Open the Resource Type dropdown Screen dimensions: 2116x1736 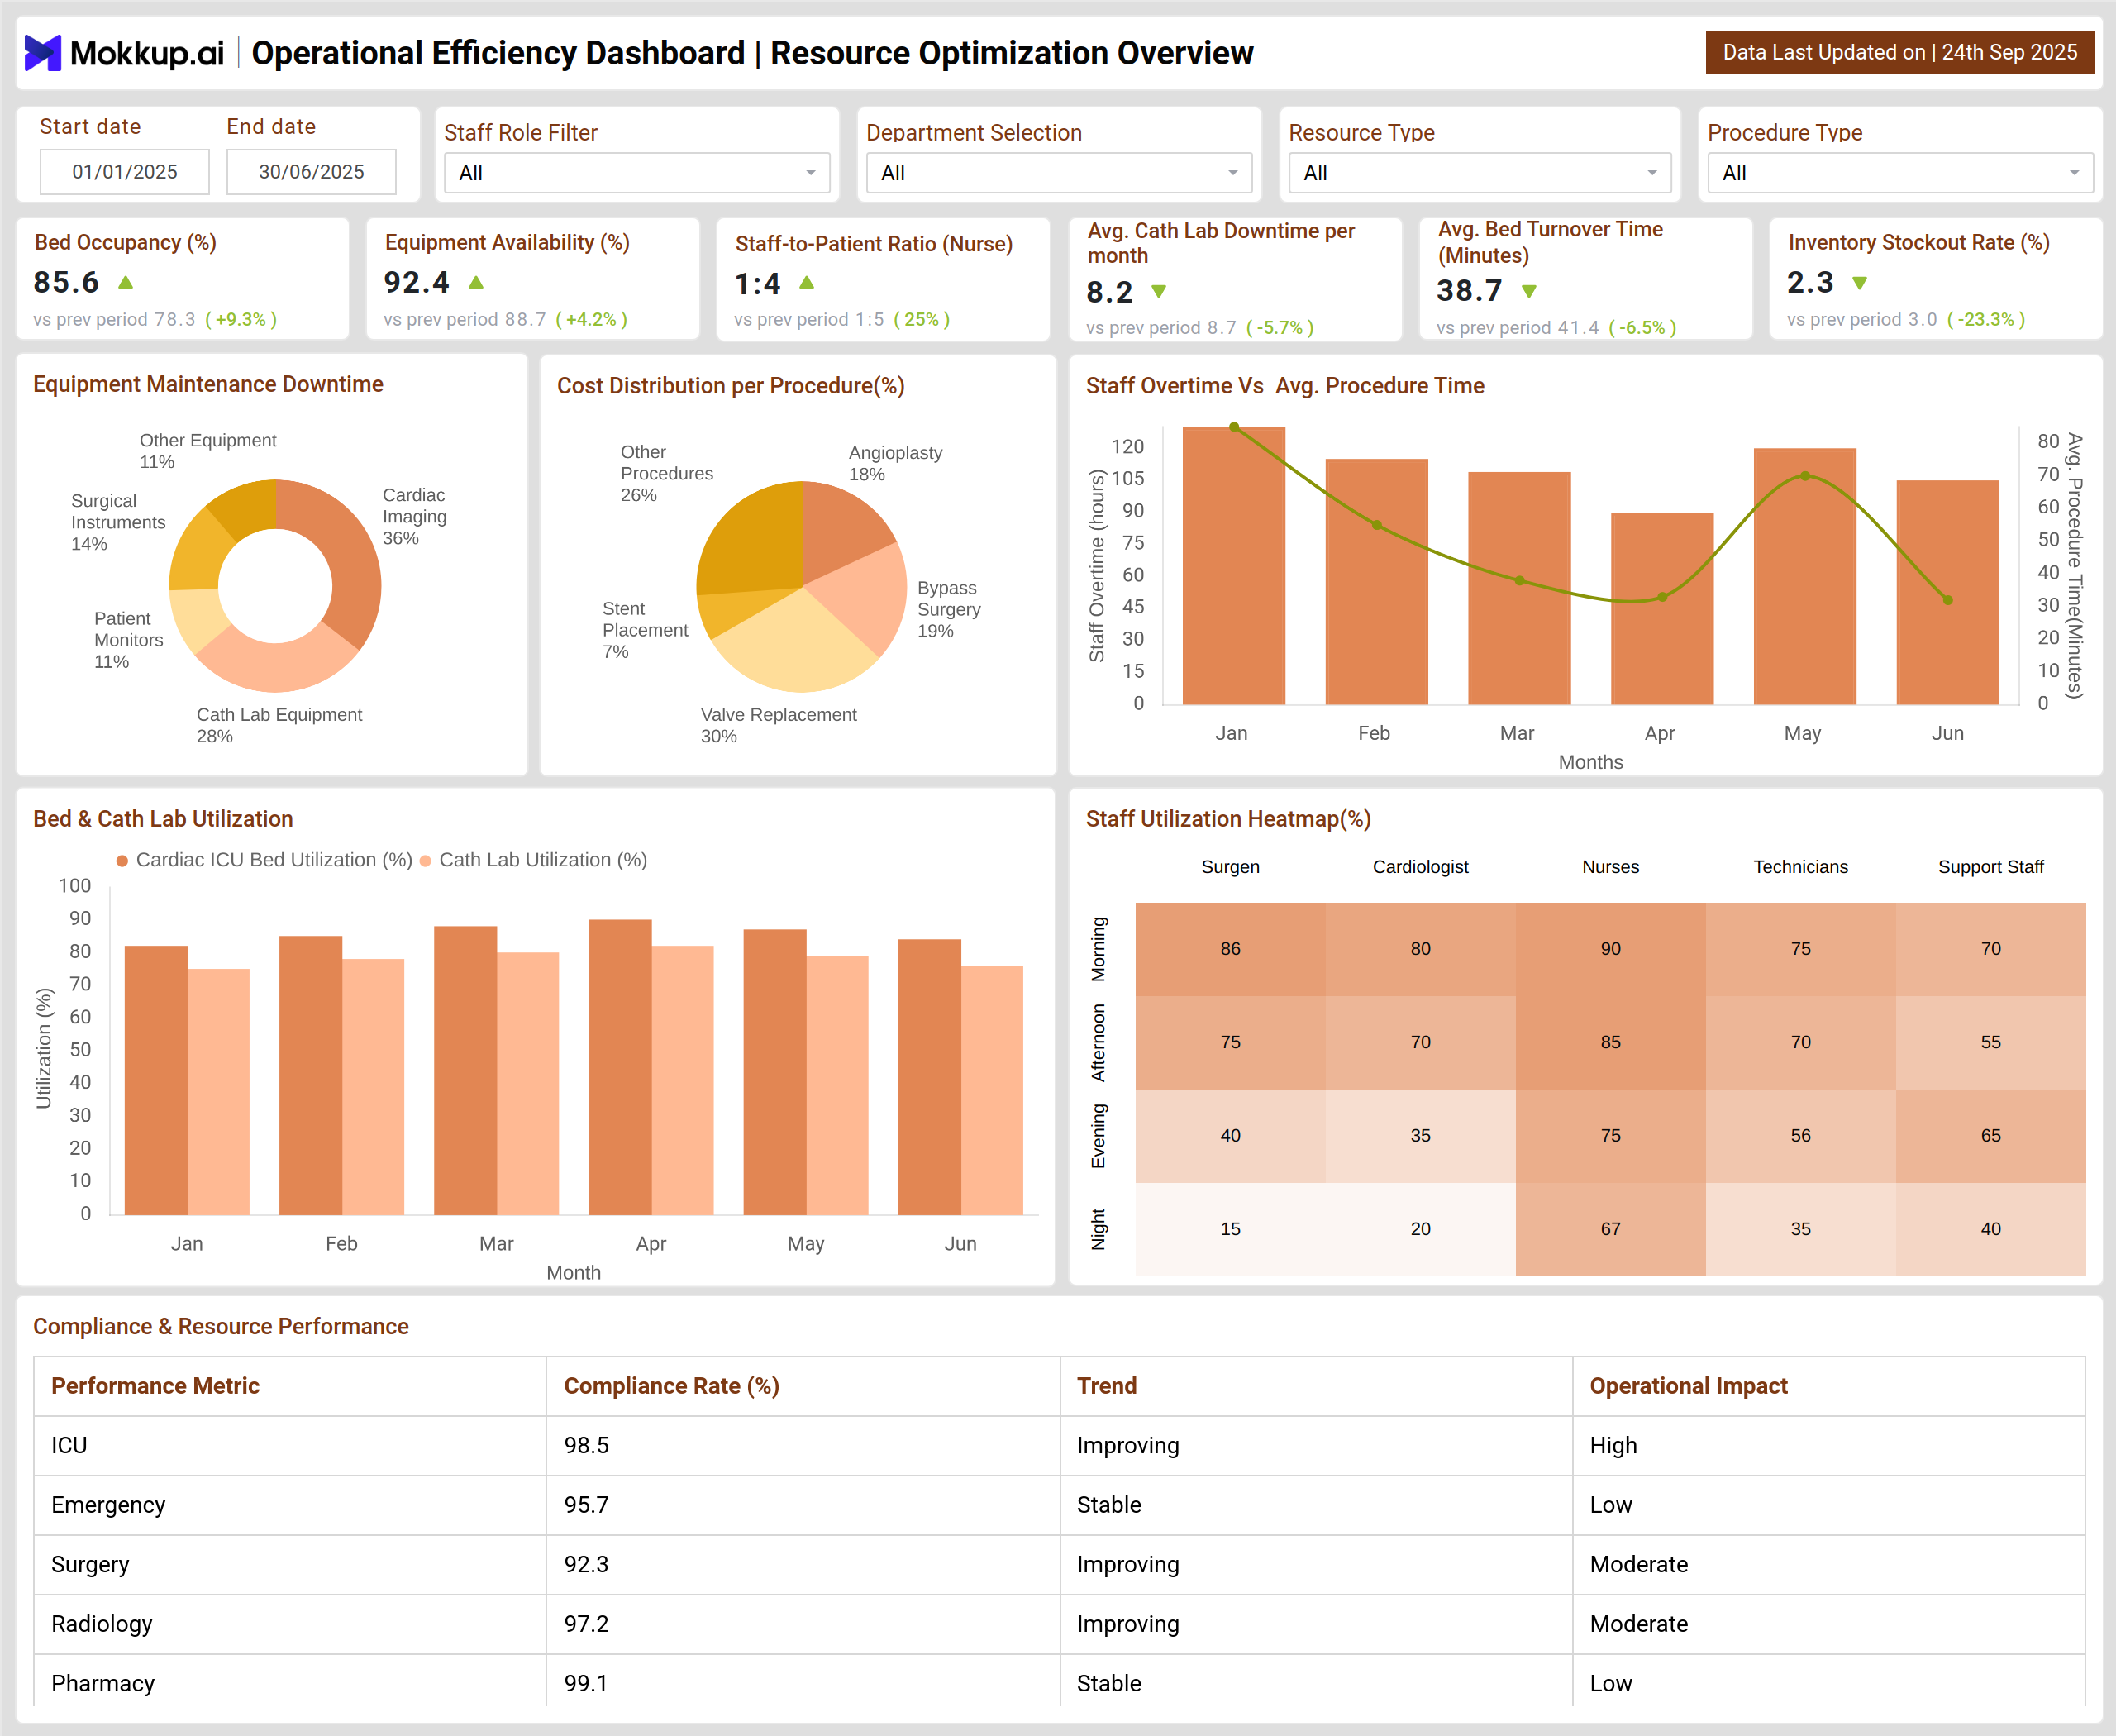pyautogui.click(x=1480, y=173)
